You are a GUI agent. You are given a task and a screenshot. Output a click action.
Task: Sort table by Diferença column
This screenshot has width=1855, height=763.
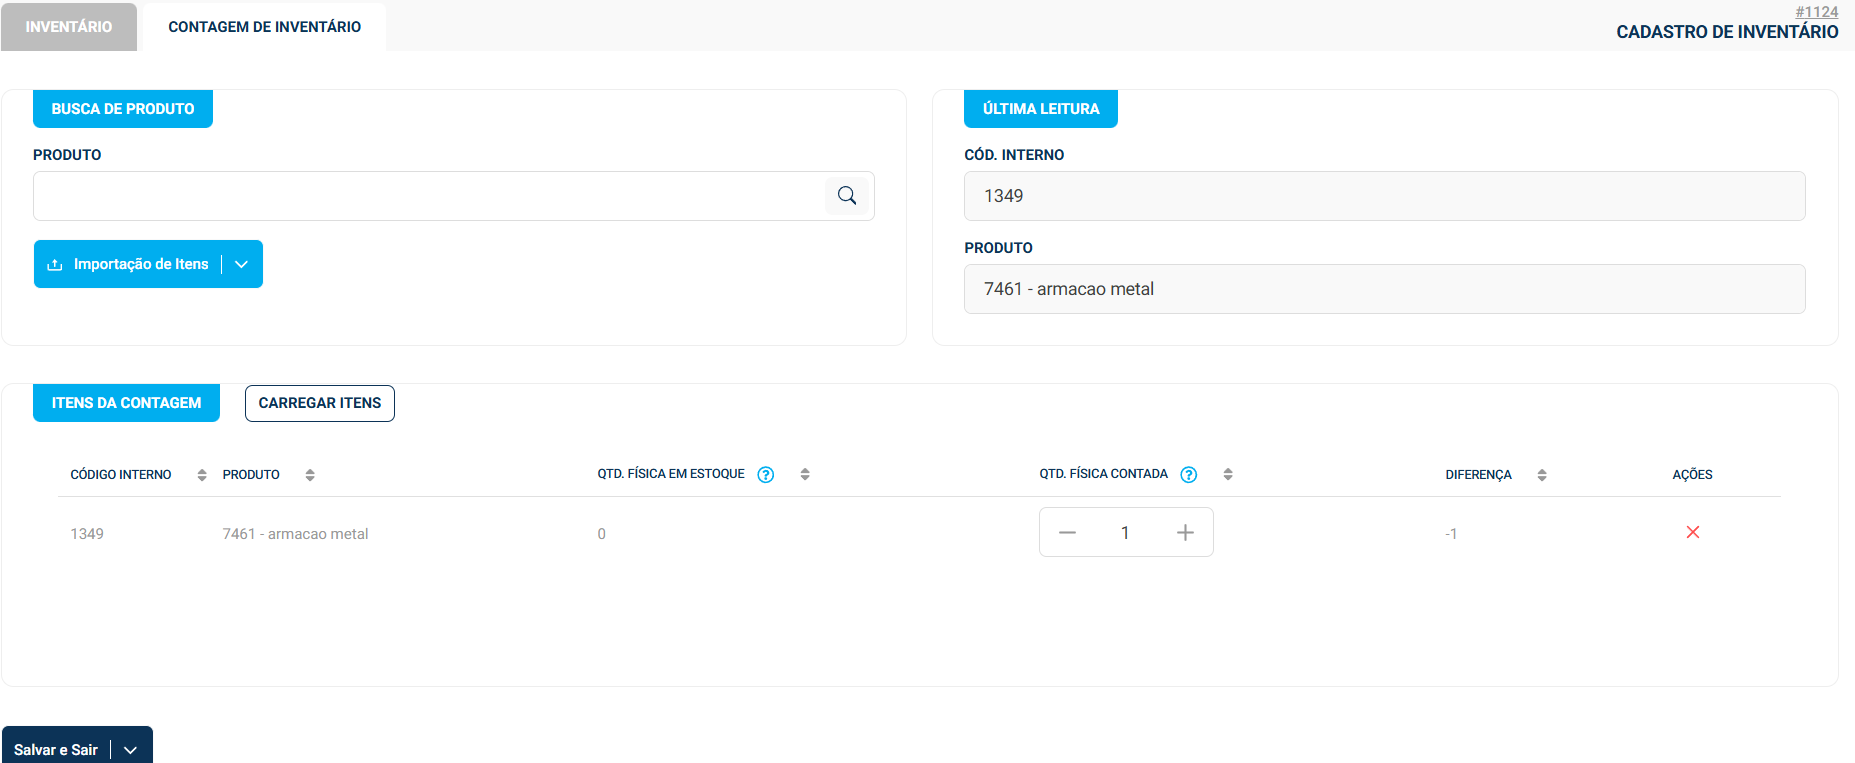1542,475
